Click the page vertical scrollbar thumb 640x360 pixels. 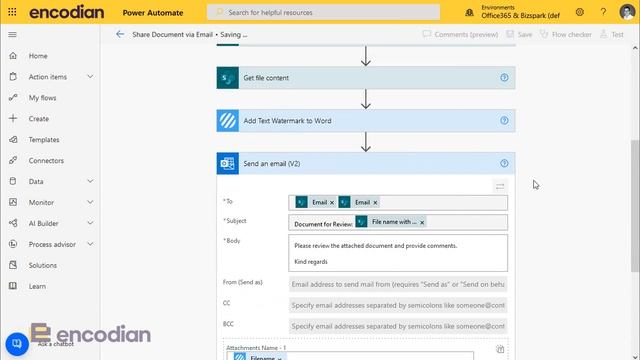(x=635, y=206)
